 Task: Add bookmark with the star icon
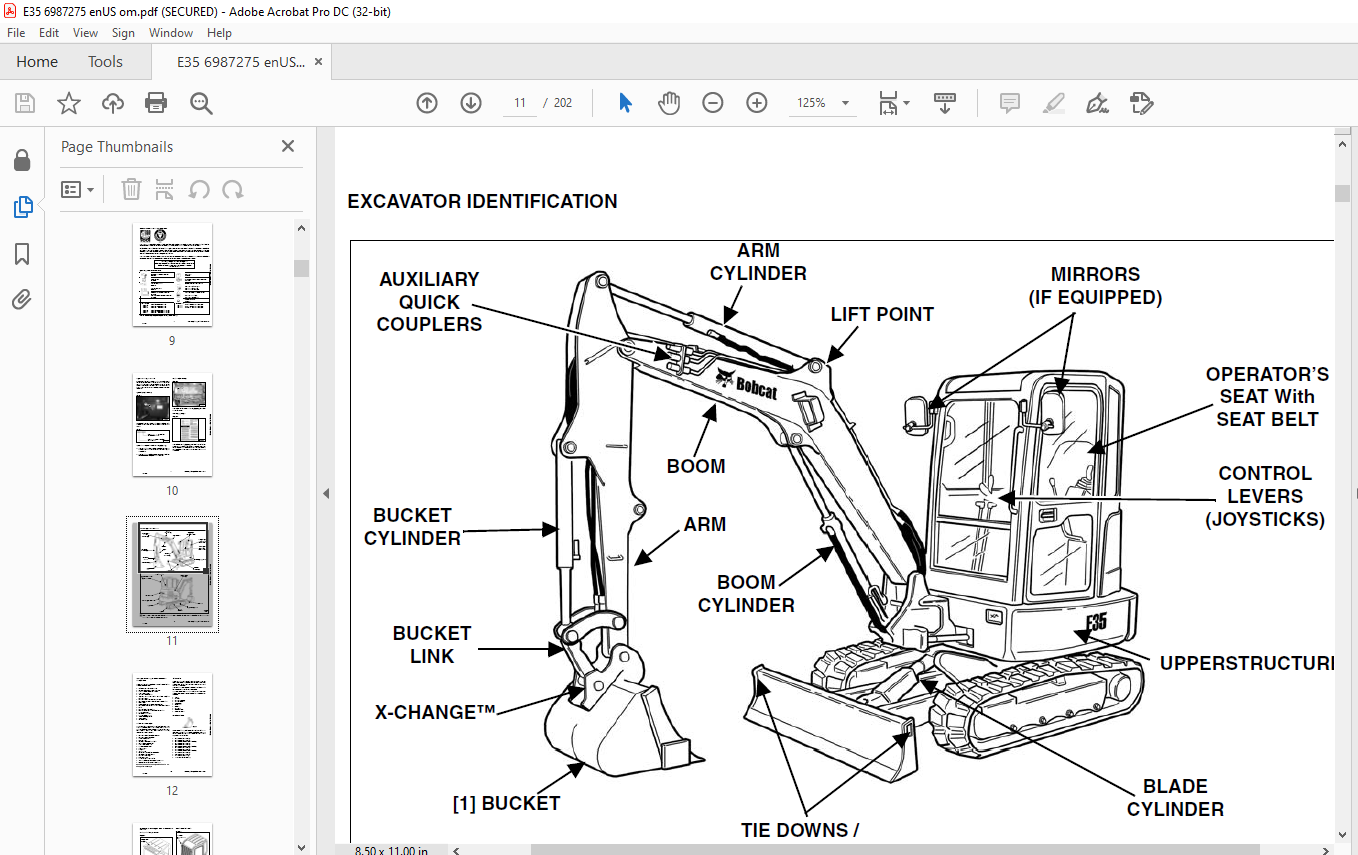(69, 103)
